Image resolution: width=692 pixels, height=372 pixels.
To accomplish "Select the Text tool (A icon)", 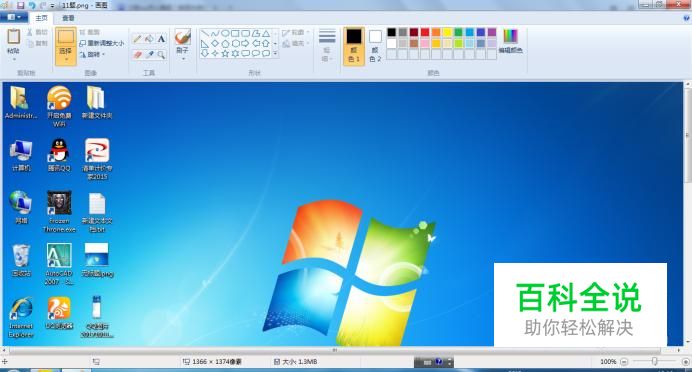I will pyautogui.click(x=161, y=39).
